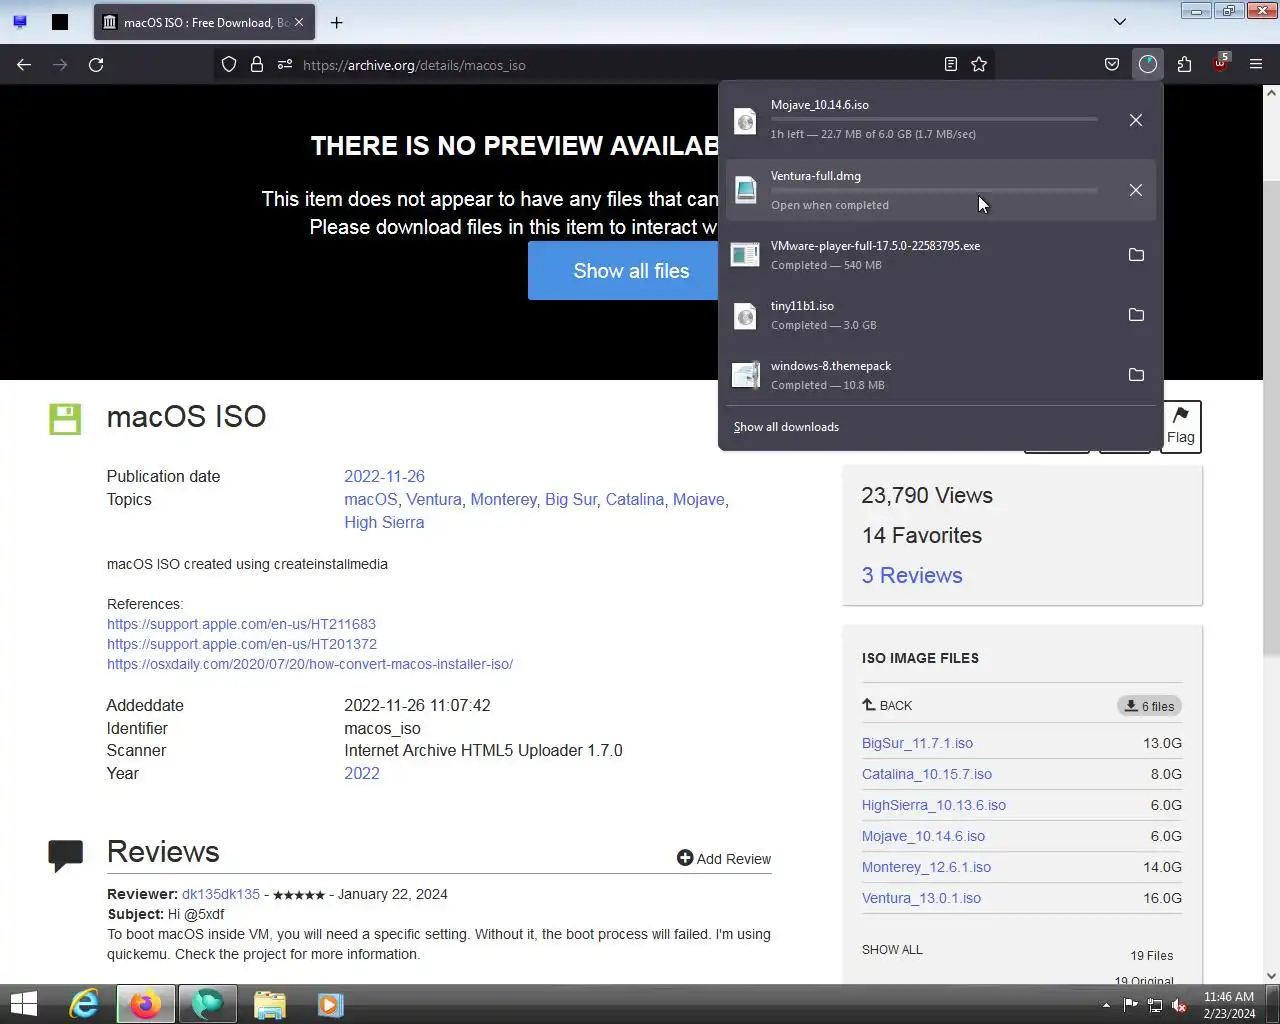Open the High Sierra topic link
The height and width of the screenshot is (1024, 1280).
pyautogui.click(x=384, y=522)
